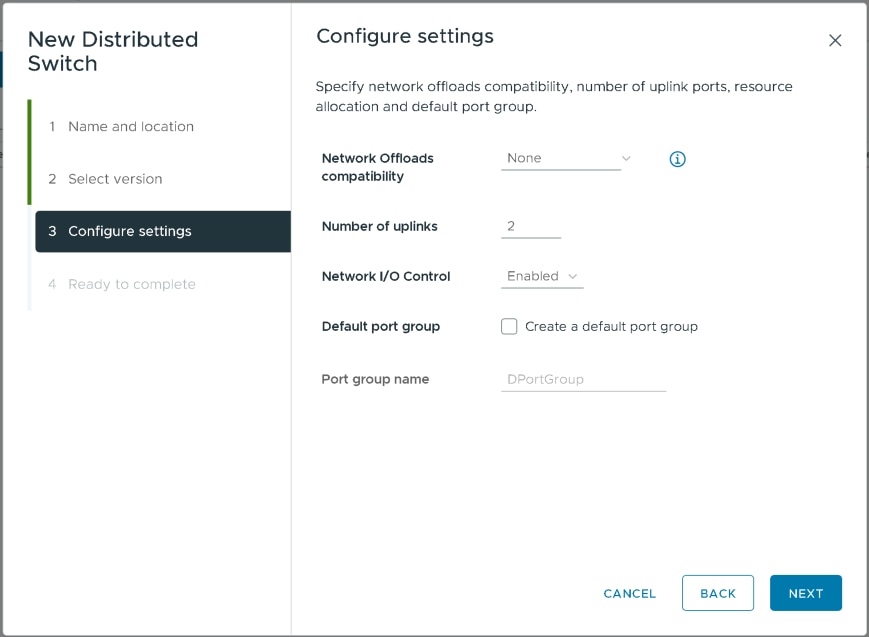Viewport: 869px width, 637px height.
Task: Select step 4 Ready to complete
Action: point(122,284)
